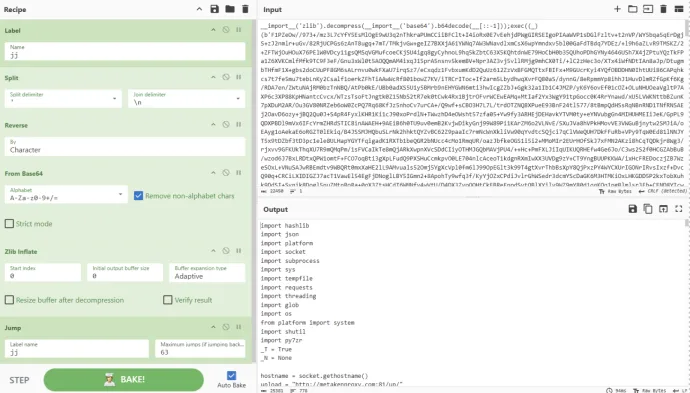Collapse the Split operation arguments

point(213,77)
